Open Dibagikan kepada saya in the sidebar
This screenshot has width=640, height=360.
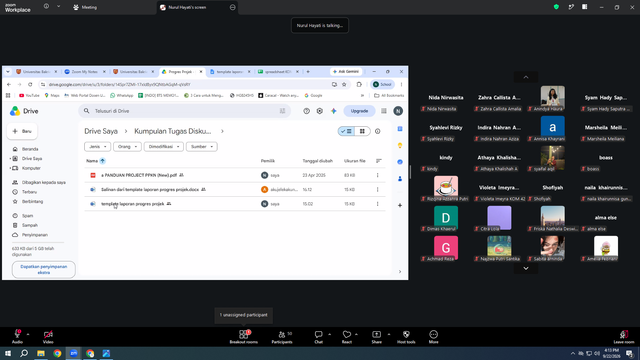click(44, 182)
